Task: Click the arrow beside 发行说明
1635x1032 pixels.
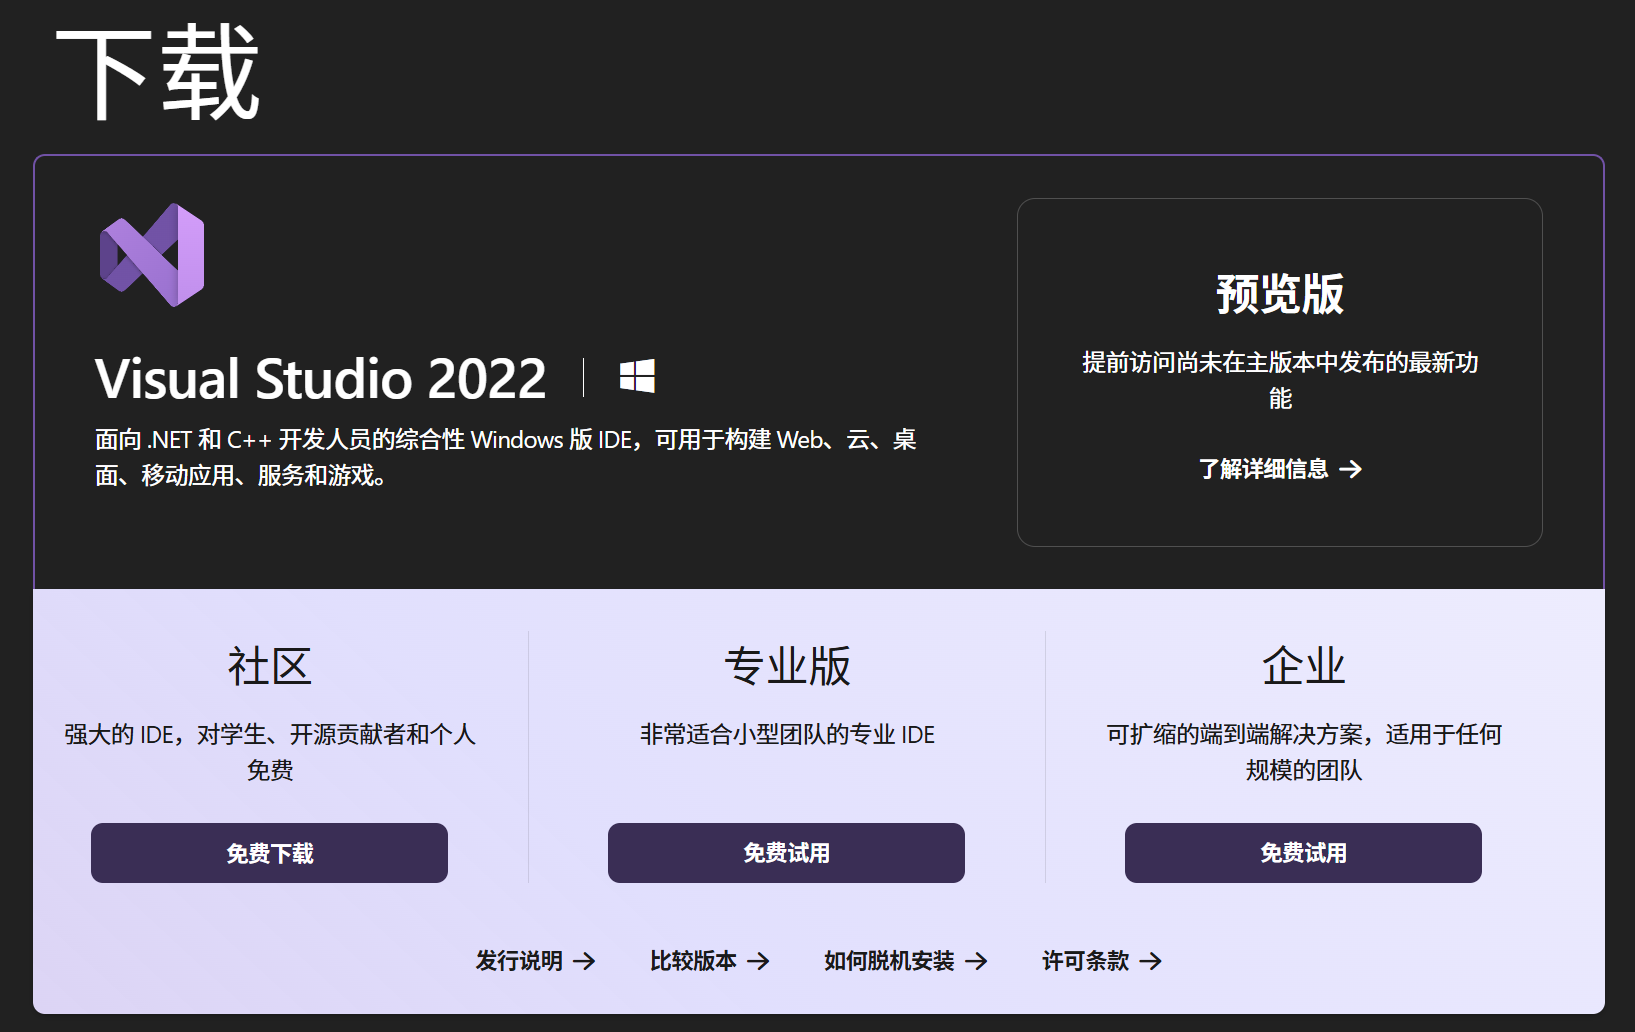Action: (585, 961)
